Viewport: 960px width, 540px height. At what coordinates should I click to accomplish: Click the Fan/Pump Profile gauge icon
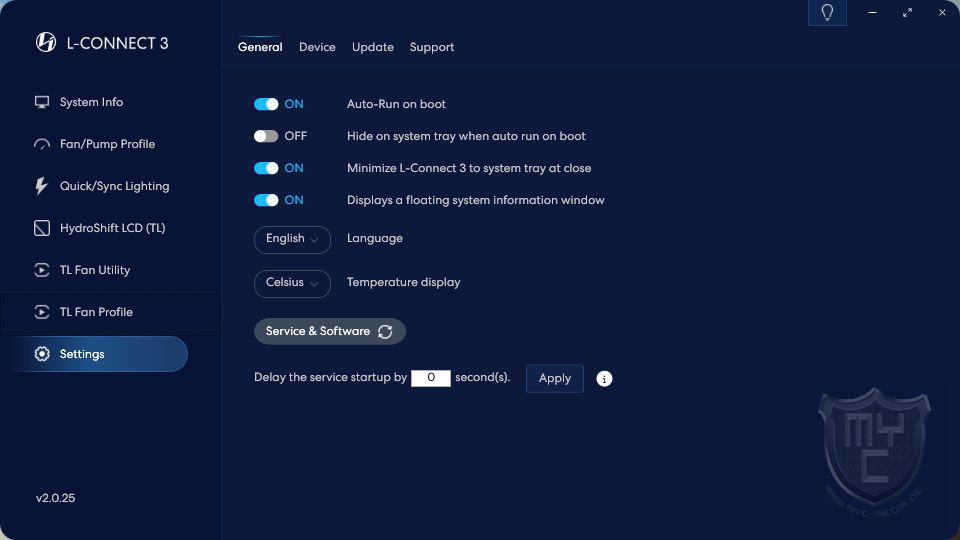42,144
